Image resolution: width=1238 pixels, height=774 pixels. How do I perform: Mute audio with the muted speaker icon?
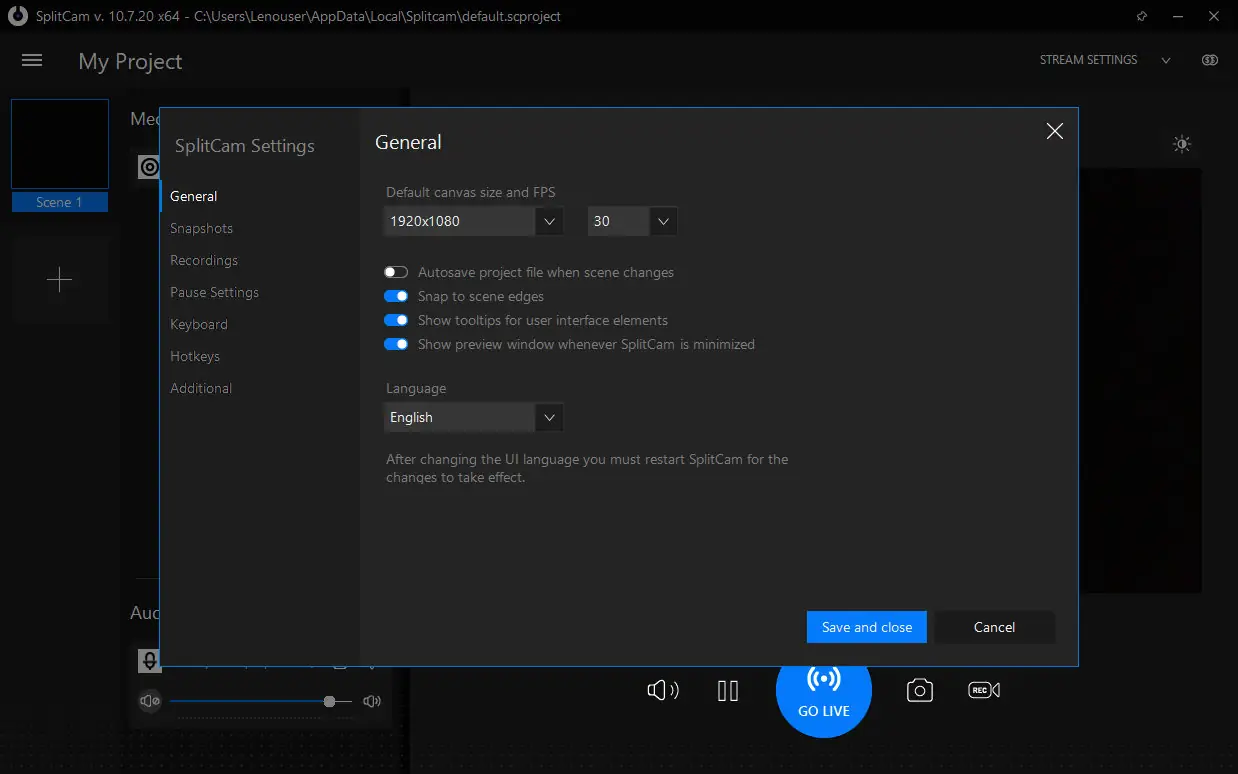[x=150, y=701]
